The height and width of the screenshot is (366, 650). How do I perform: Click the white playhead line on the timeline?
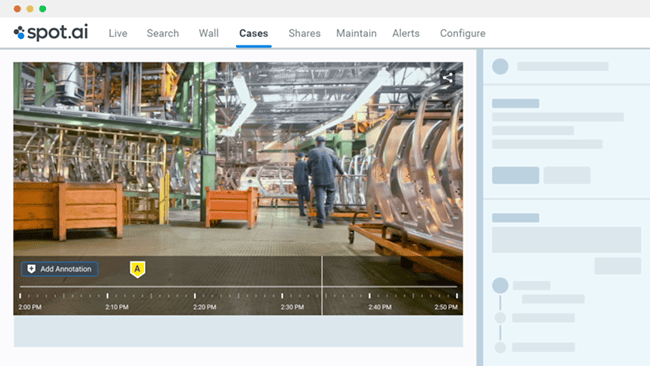322,286
